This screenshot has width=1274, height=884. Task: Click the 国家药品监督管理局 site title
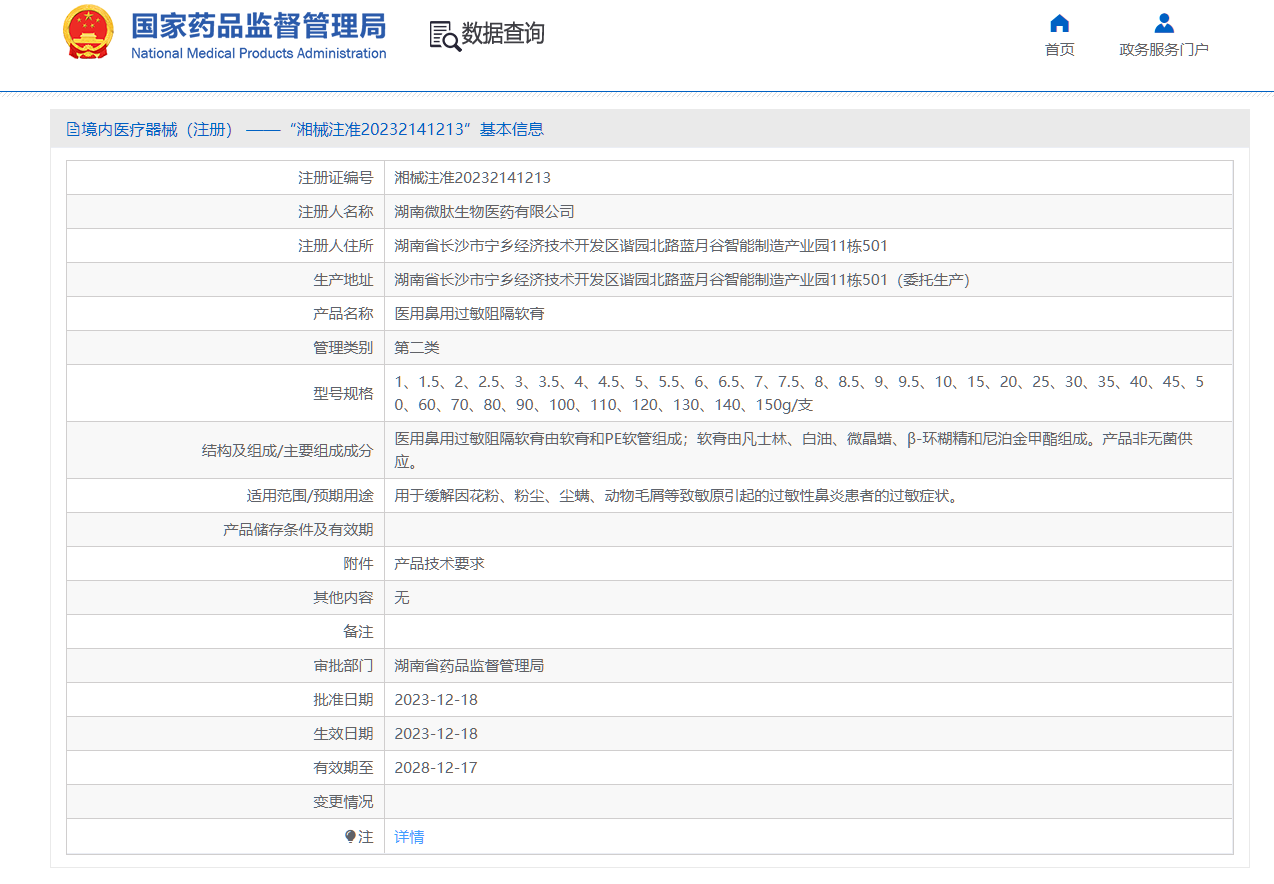(x=258, y=25)
